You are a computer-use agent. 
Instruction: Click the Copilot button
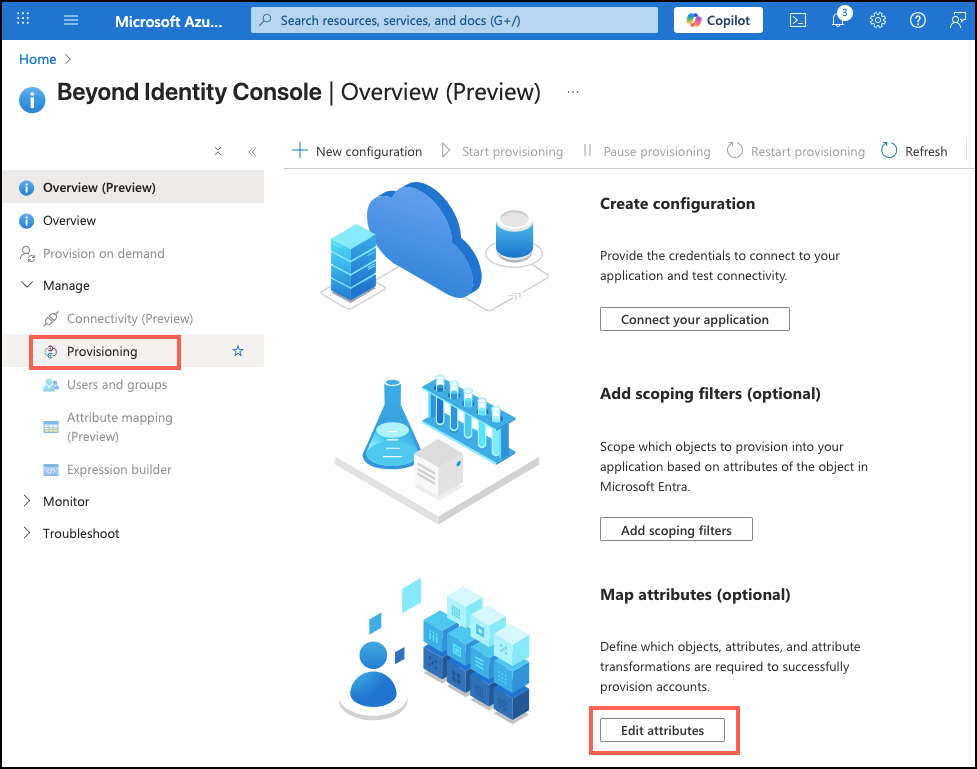point(718,20)
